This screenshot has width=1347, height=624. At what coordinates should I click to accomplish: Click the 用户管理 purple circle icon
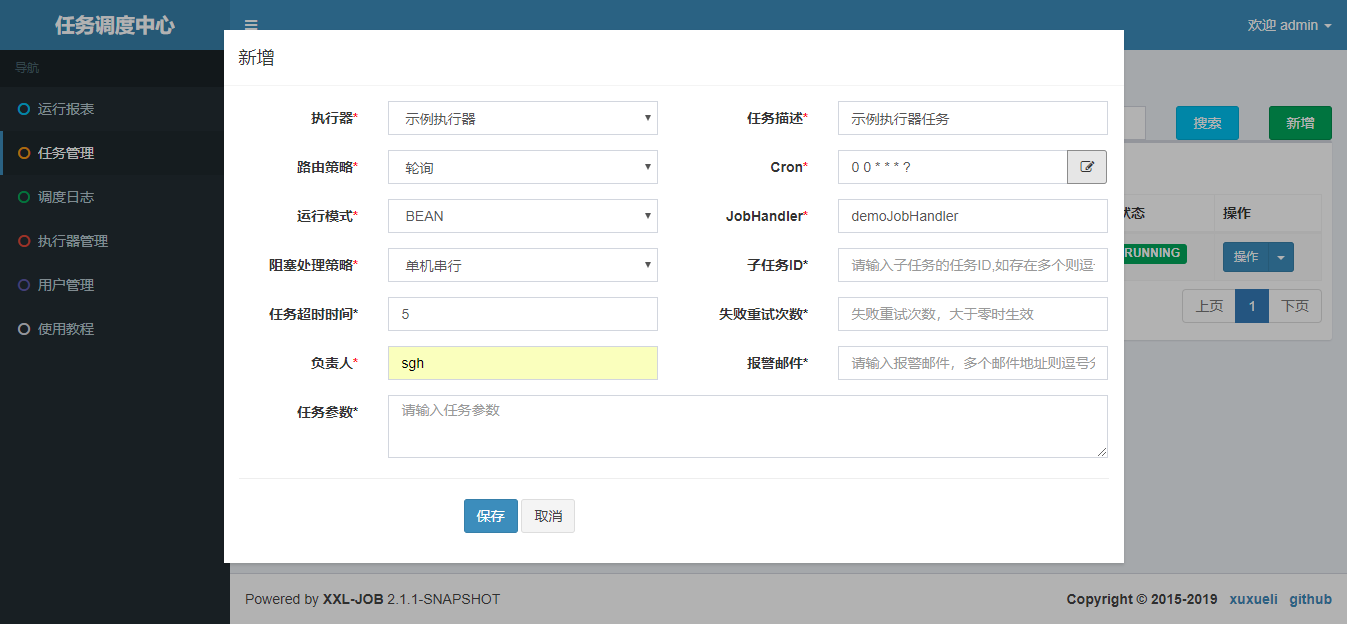(x=24, y=285)
